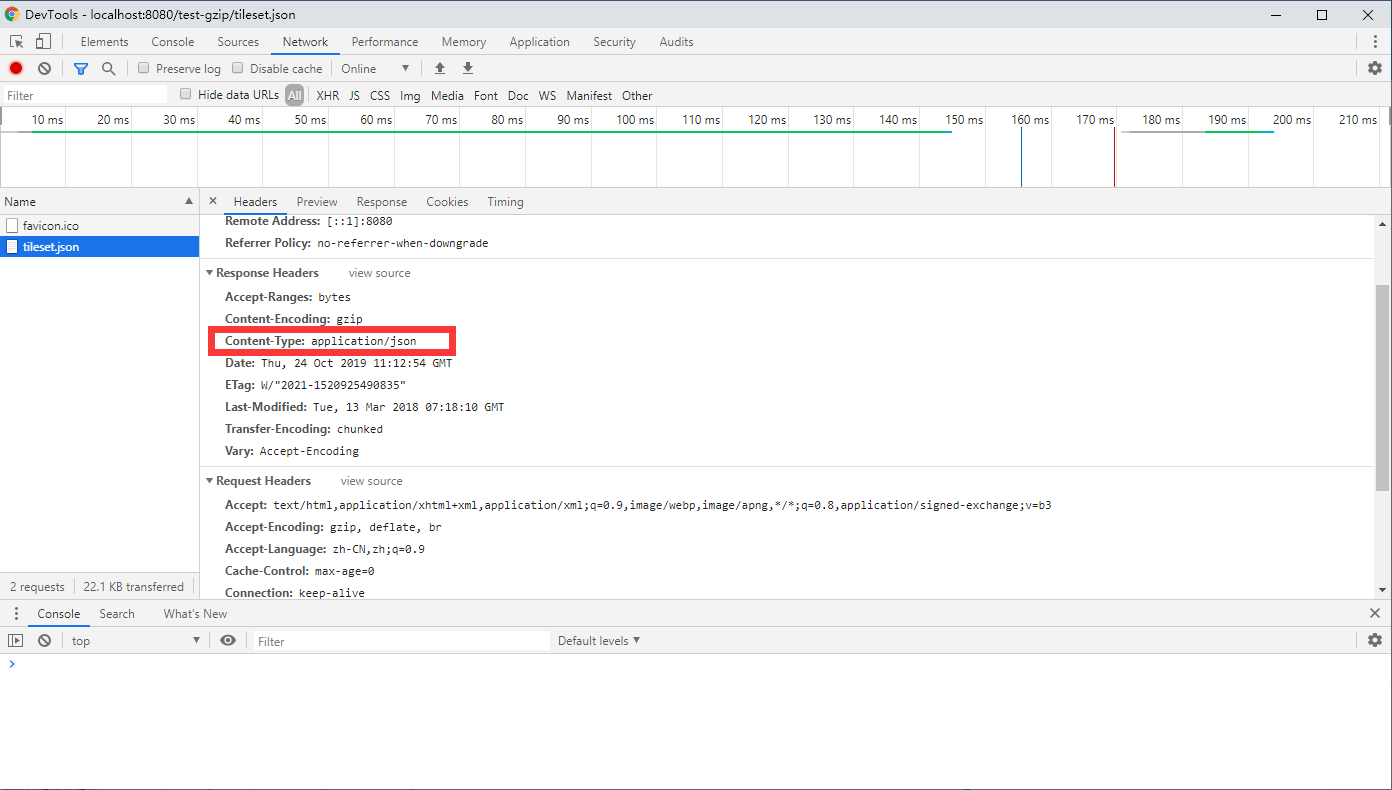This screenshot has width=1392, height=790.
Task: Open the network search with magnifier icon
Action: 106,68
